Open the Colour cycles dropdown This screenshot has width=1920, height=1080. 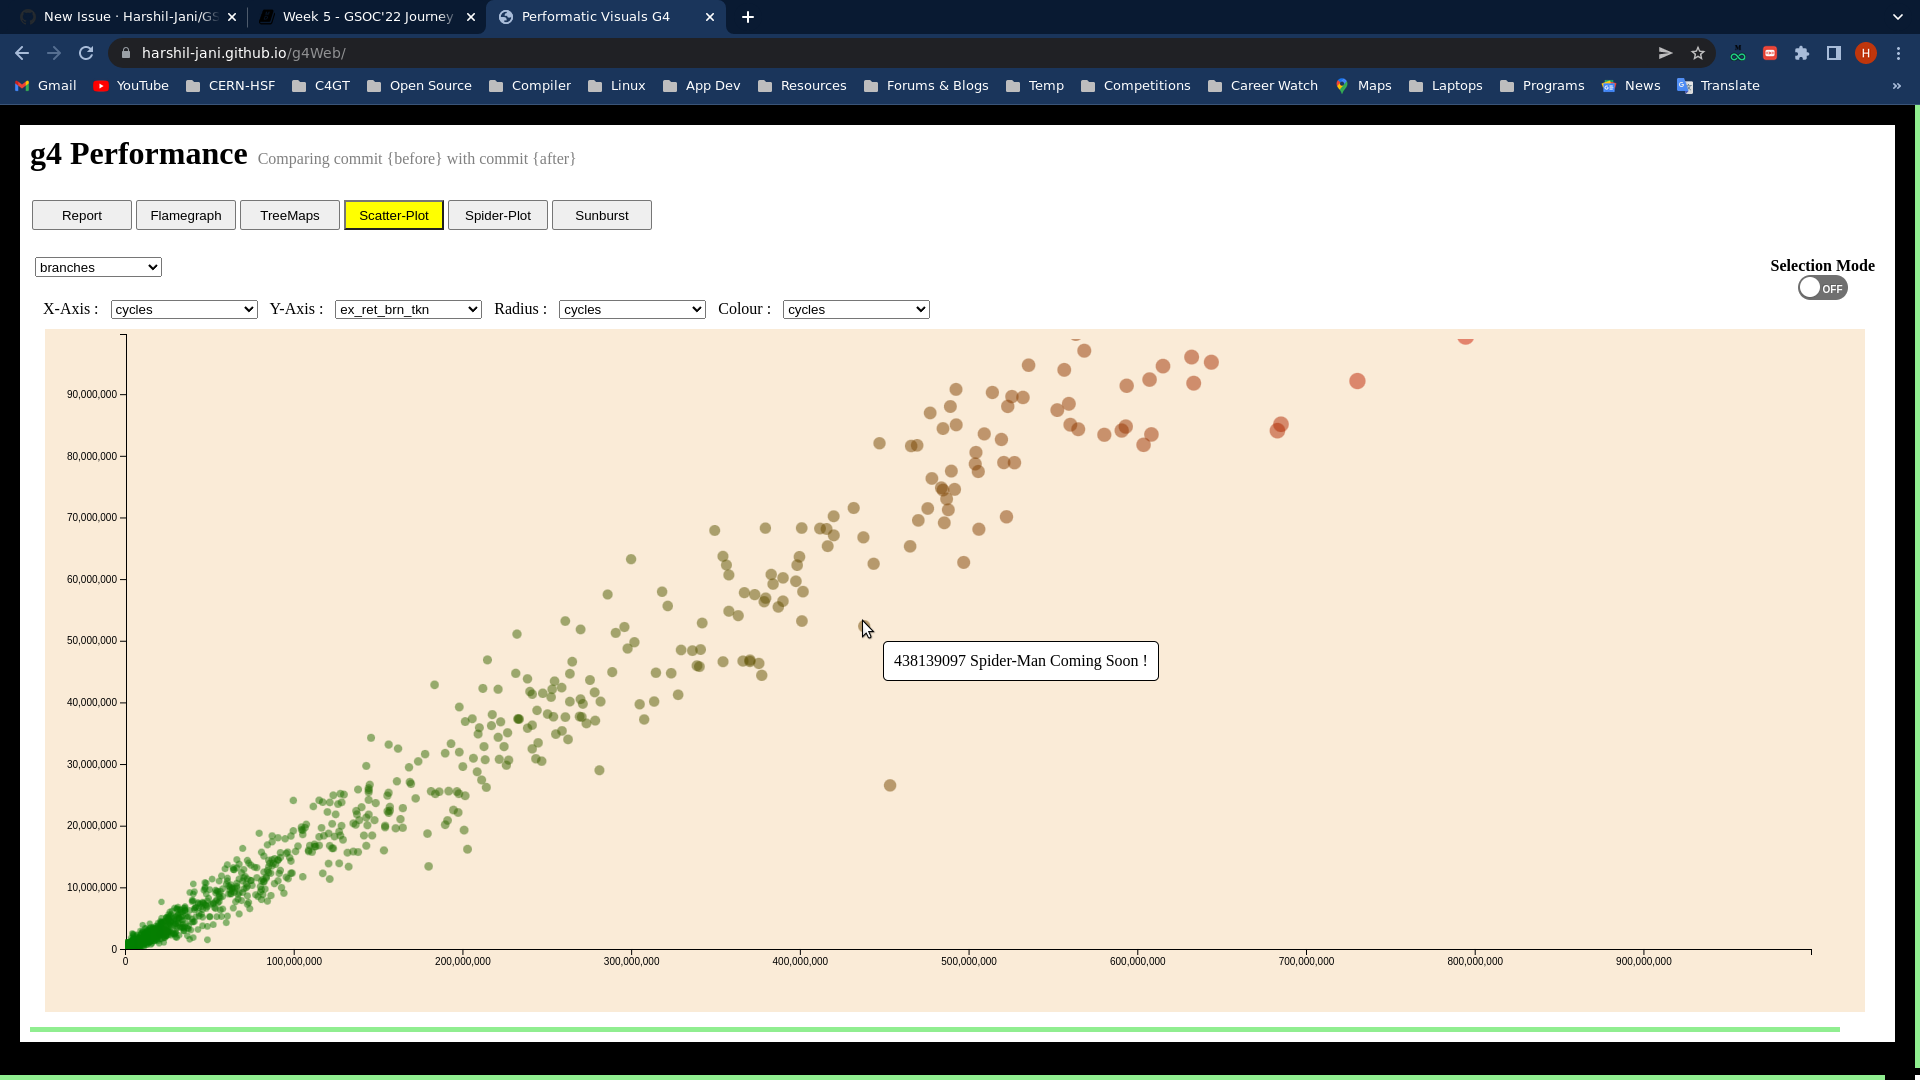click(856, 310)
